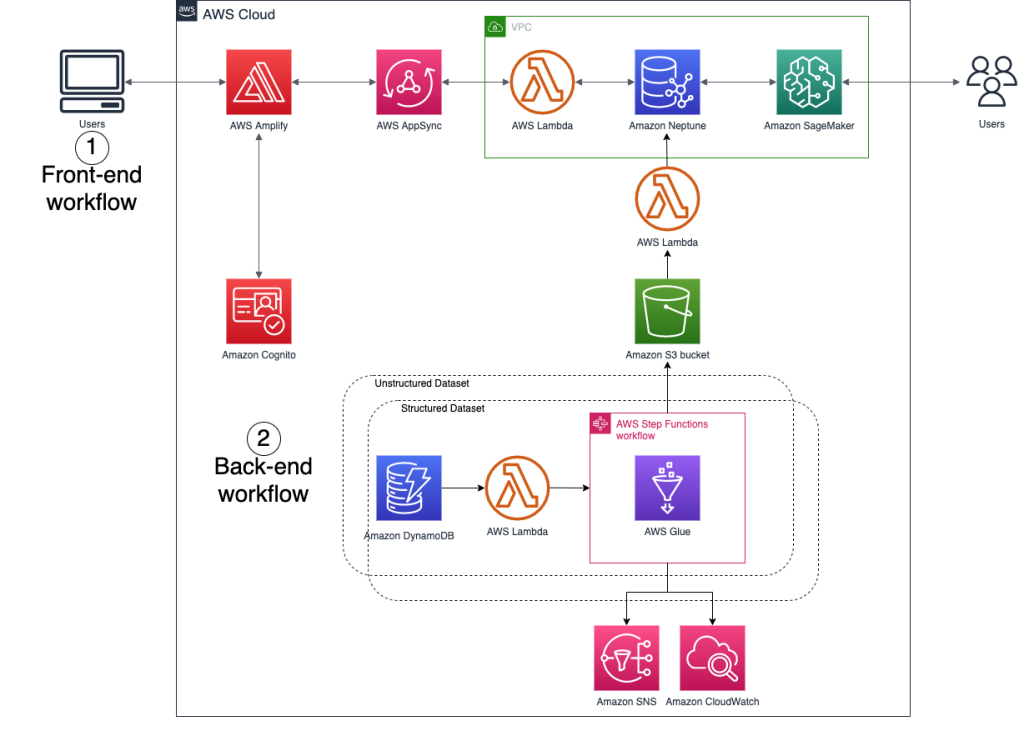1024x731 pixels.
Task: Click the standalone AWS Lambda icon below the VPC
Action: (x=667, y=199)
